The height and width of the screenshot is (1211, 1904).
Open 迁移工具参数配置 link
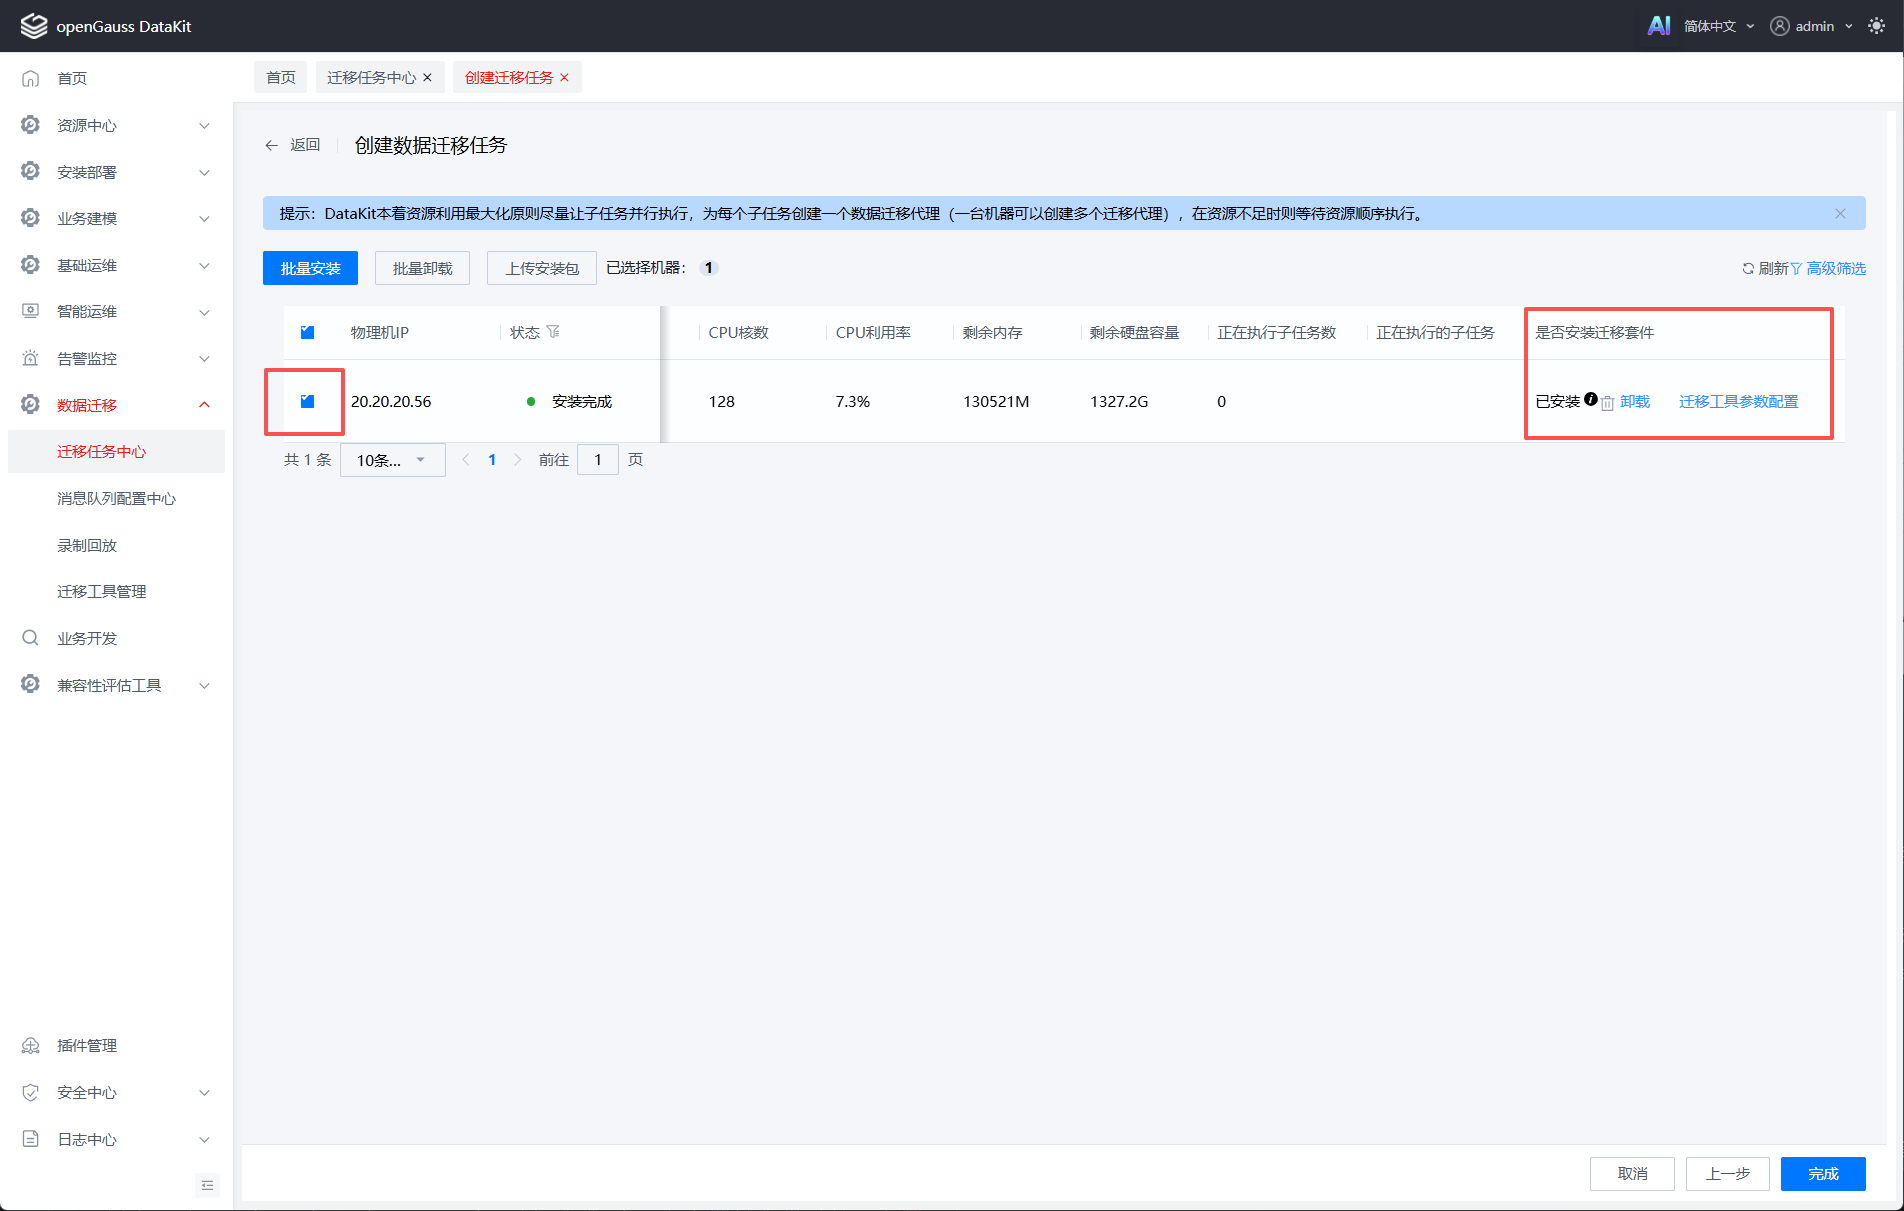pos(1738,401)
